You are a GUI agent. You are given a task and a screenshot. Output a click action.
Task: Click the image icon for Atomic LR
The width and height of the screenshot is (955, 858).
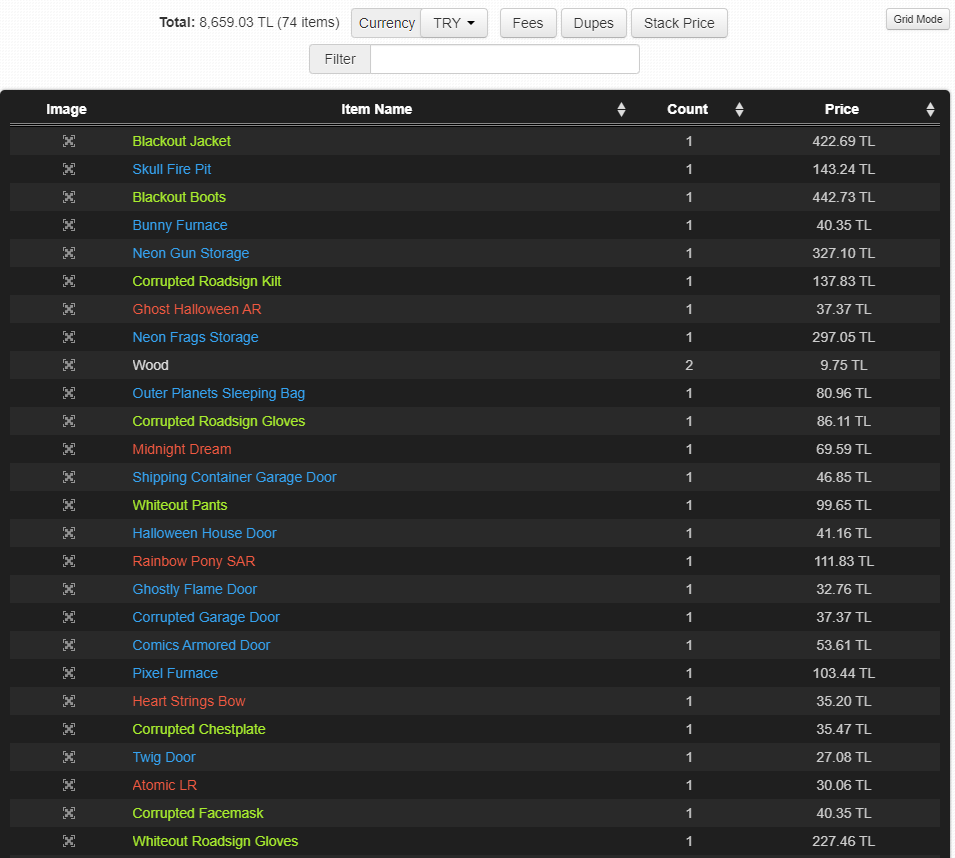point(69,786)
